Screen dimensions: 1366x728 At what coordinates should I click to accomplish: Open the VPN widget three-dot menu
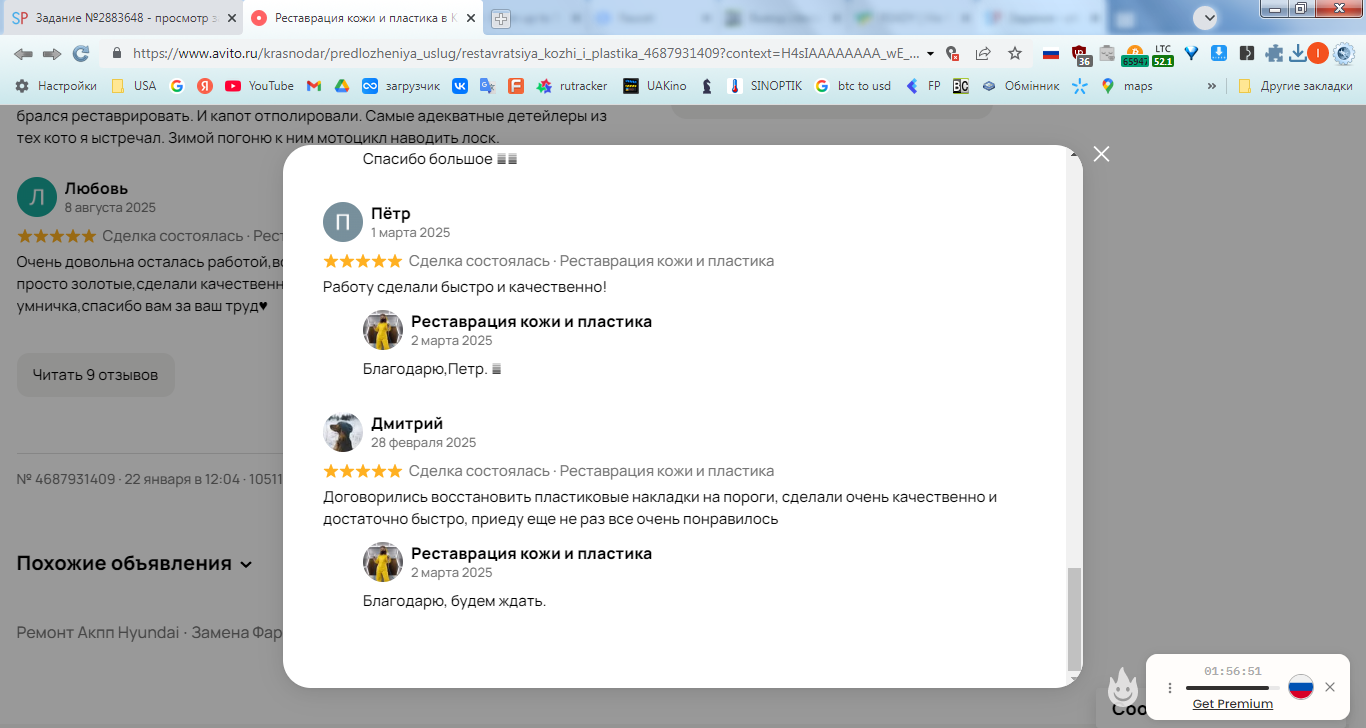coord(1170,688)
